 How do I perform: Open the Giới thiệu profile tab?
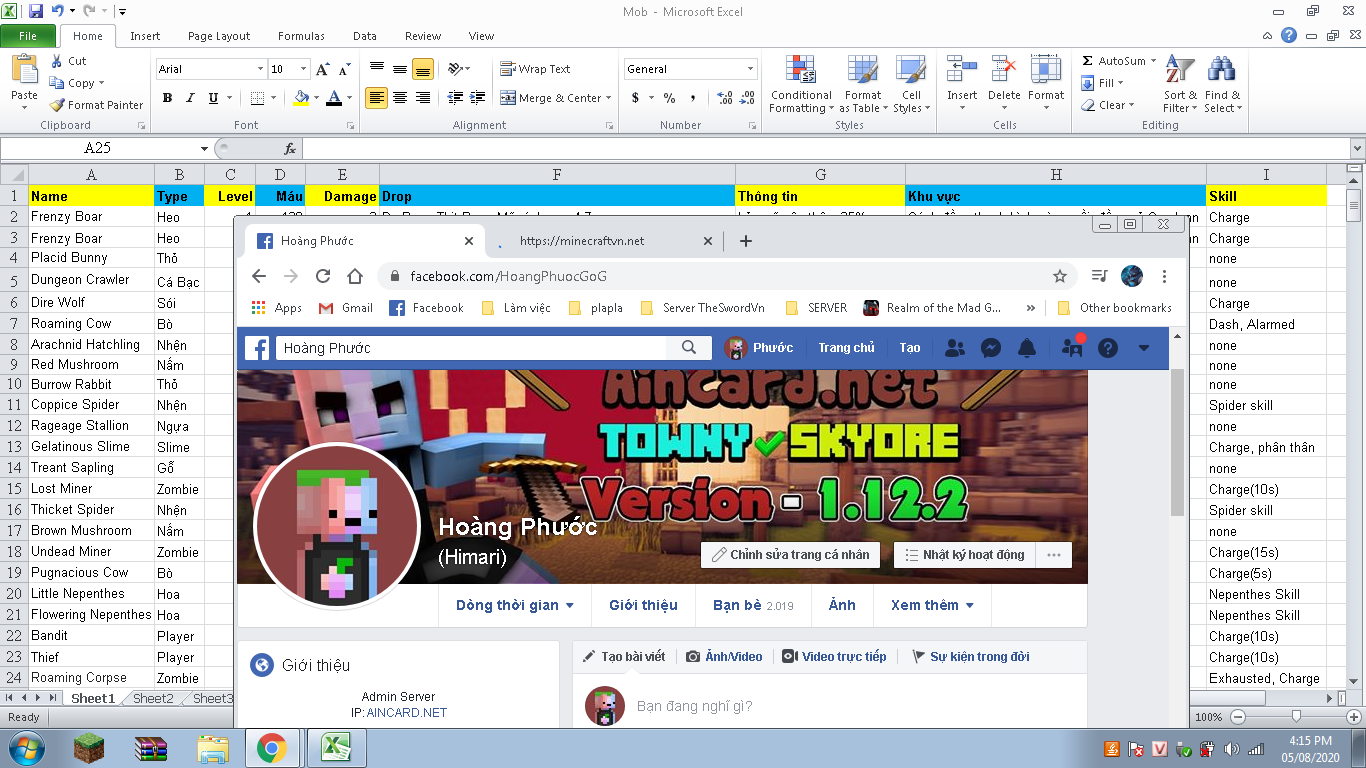643,605
